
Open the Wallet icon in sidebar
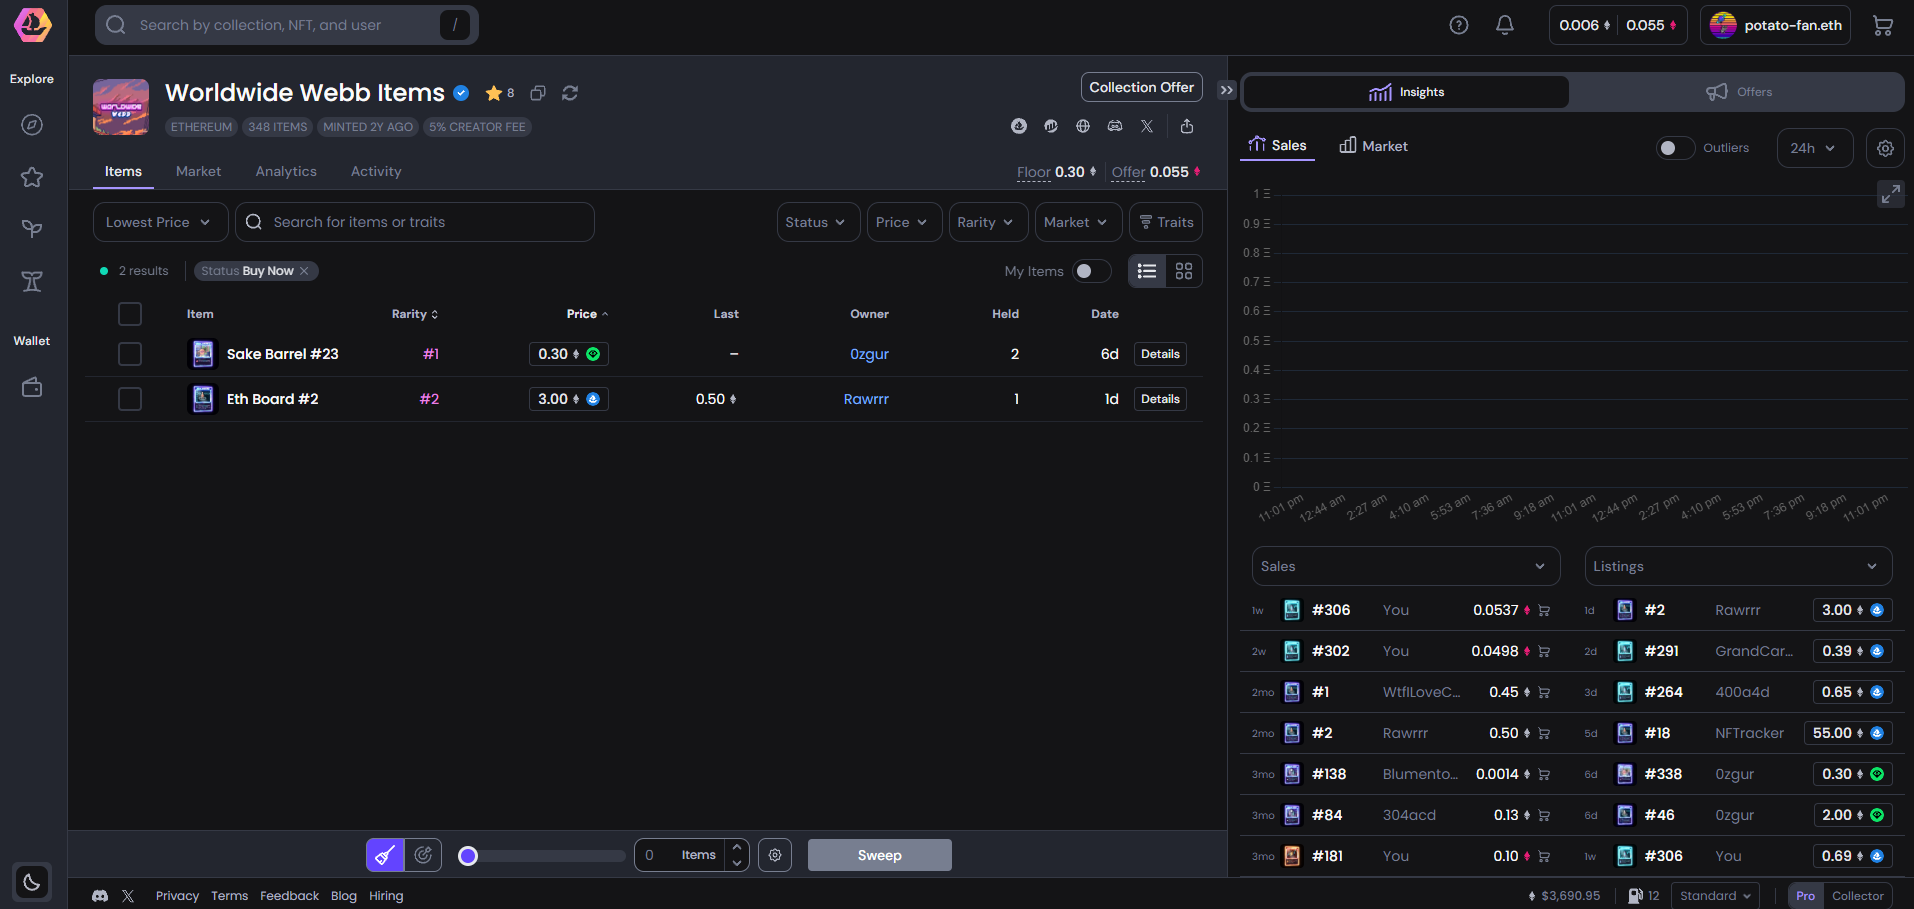click(x=32, y=387)
